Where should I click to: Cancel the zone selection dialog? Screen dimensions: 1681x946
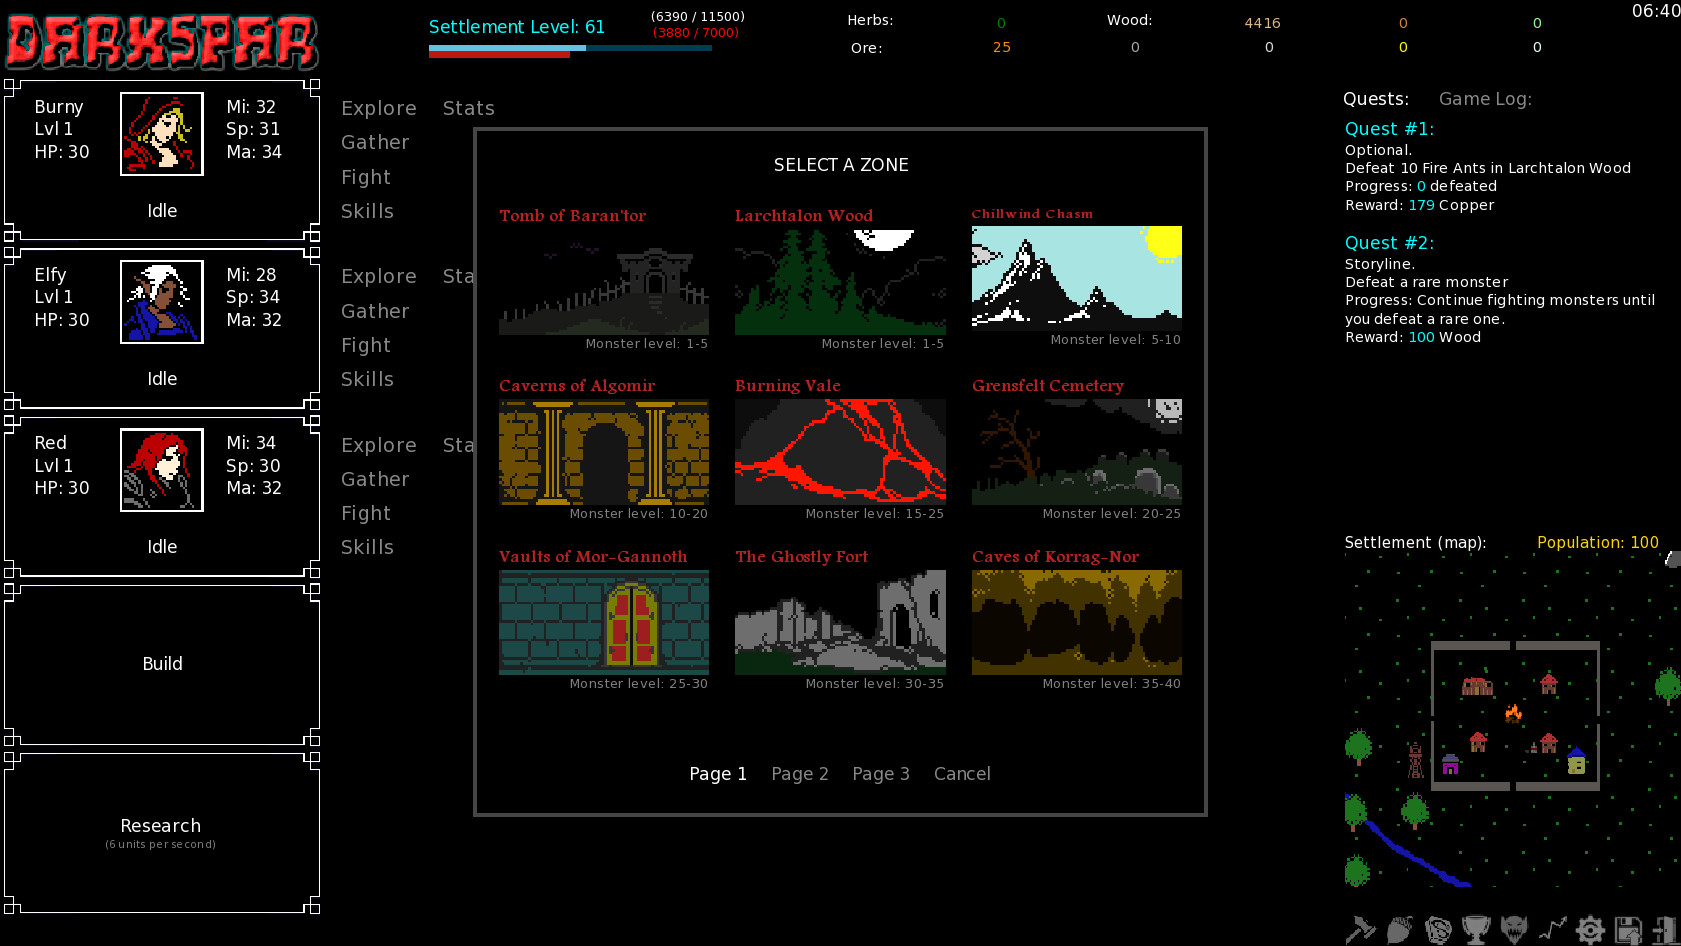click(x=962, y=774)
